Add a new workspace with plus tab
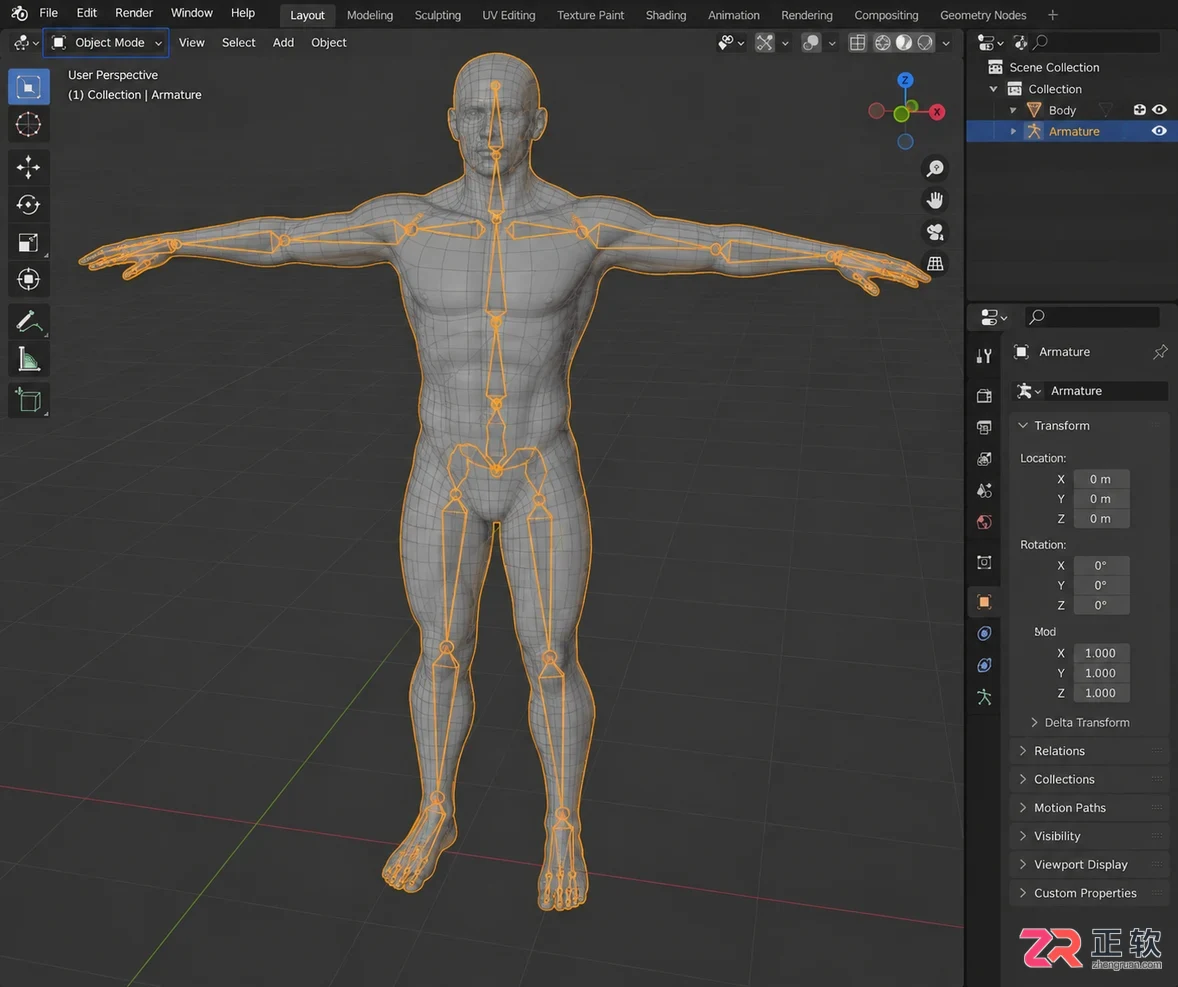 [1053, 15]
